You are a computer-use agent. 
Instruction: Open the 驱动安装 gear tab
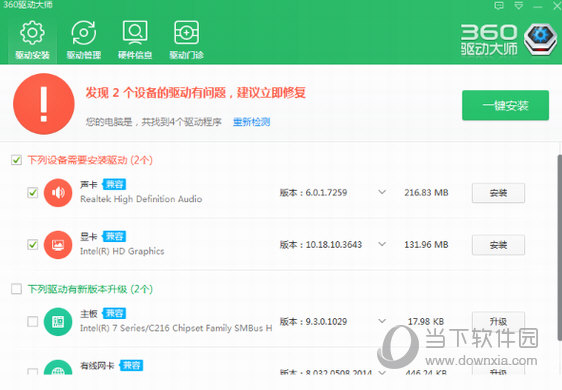click(32, 40)
